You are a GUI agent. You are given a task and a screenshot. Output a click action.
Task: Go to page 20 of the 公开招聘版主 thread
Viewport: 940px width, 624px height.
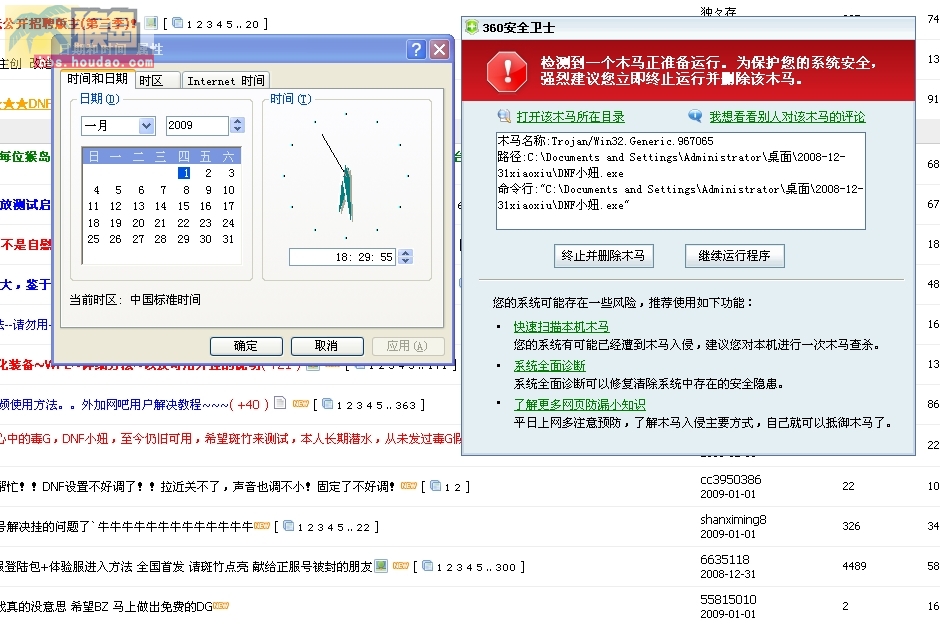(252, 25)
